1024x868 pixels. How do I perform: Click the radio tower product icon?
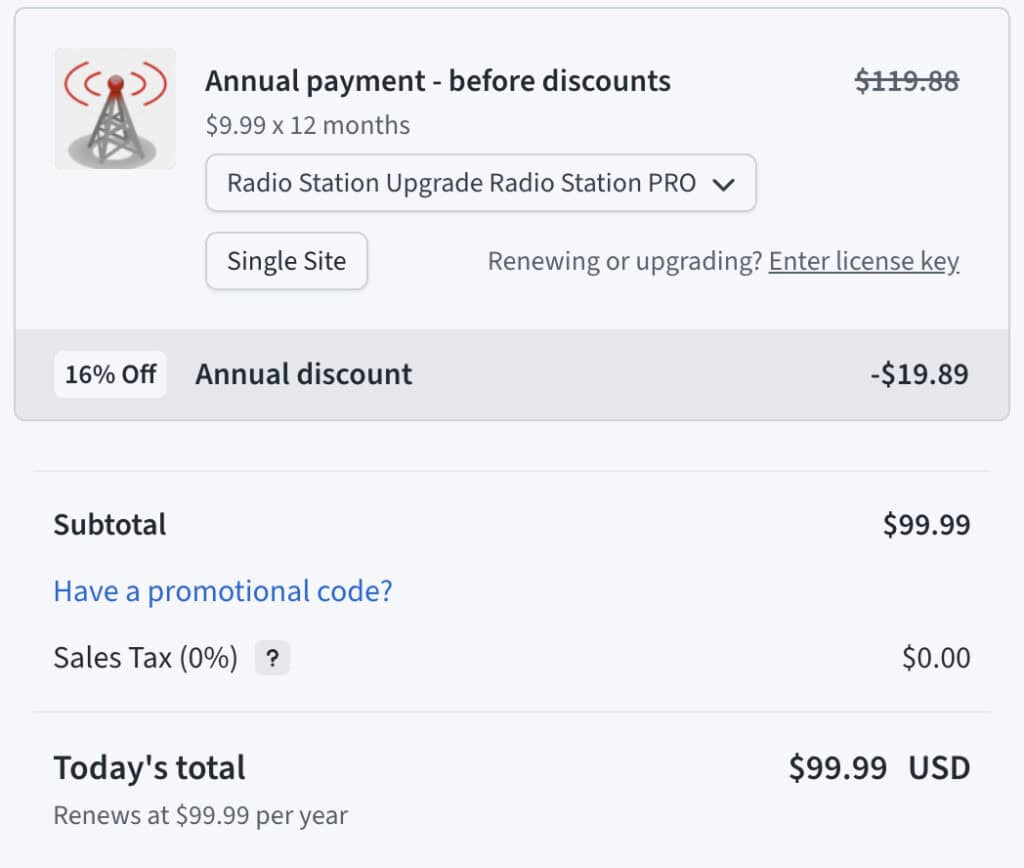click(x=115, y=108)
